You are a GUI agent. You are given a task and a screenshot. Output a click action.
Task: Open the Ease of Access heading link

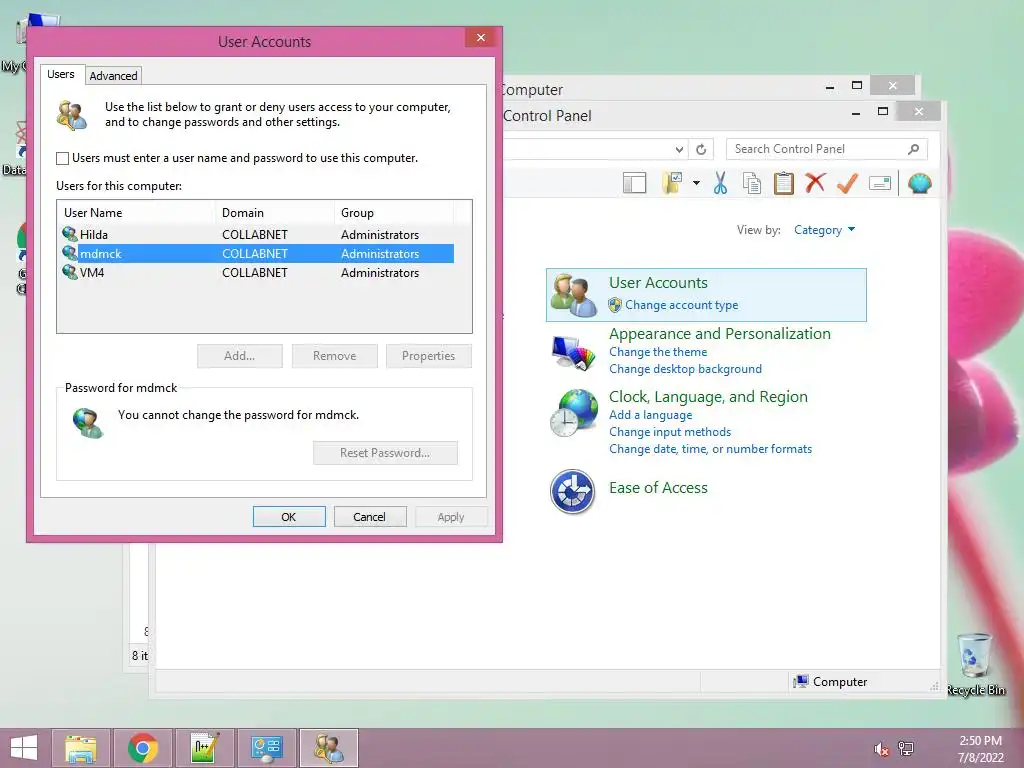(658, 488)
